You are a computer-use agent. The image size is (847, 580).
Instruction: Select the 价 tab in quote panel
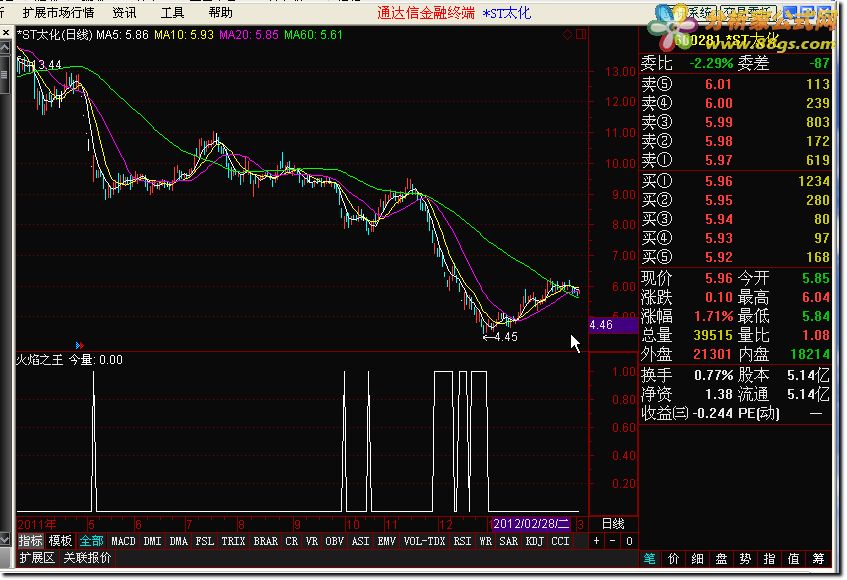674,559
